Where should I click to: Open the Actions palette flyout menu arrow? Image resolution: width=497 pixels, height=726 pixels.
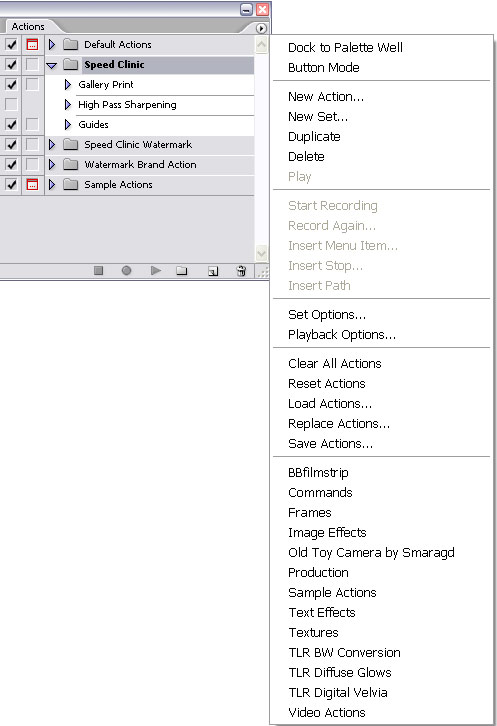click(261, 28)
